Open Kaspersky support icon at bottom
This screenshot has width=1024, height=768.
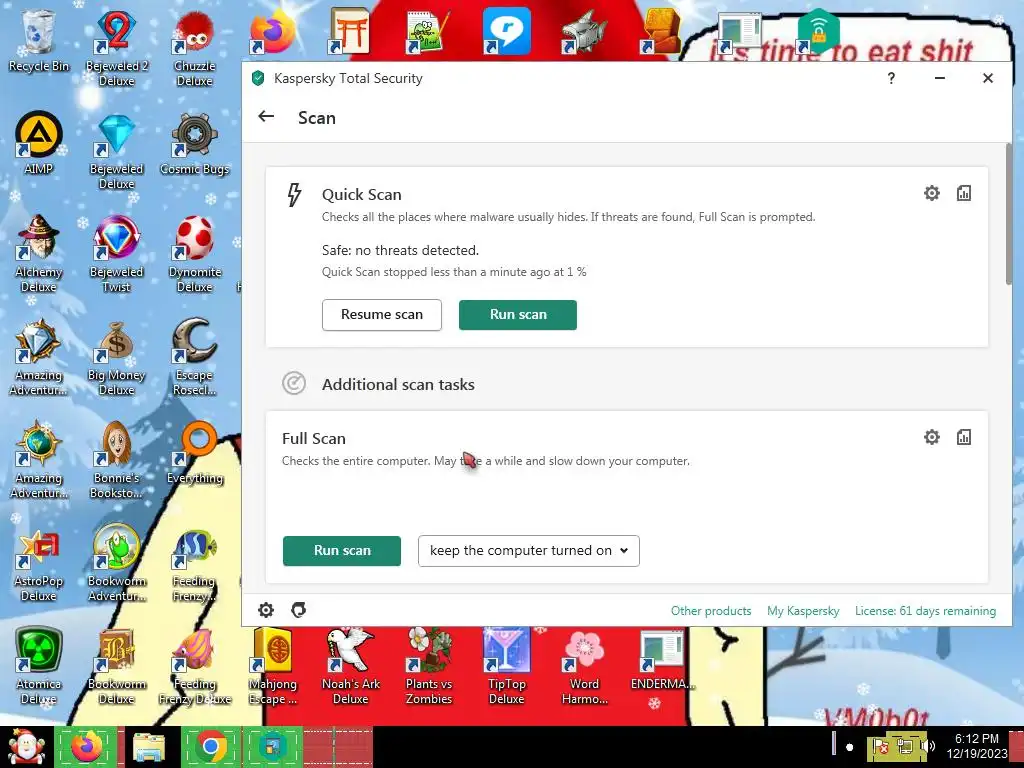(x=298, y=610)
